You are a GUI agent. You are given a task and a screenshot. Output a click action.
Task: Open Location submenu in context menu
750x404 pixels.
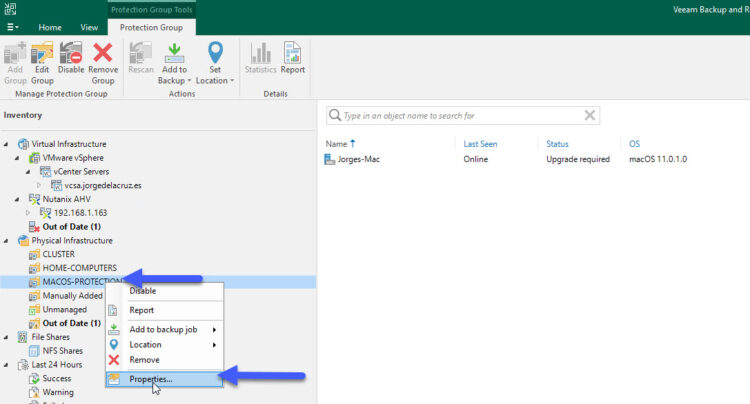coord(165,345)
